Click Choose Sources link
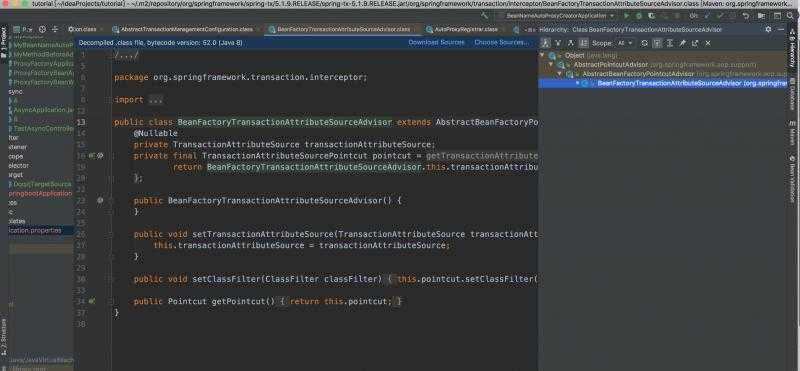 point(502,42)
